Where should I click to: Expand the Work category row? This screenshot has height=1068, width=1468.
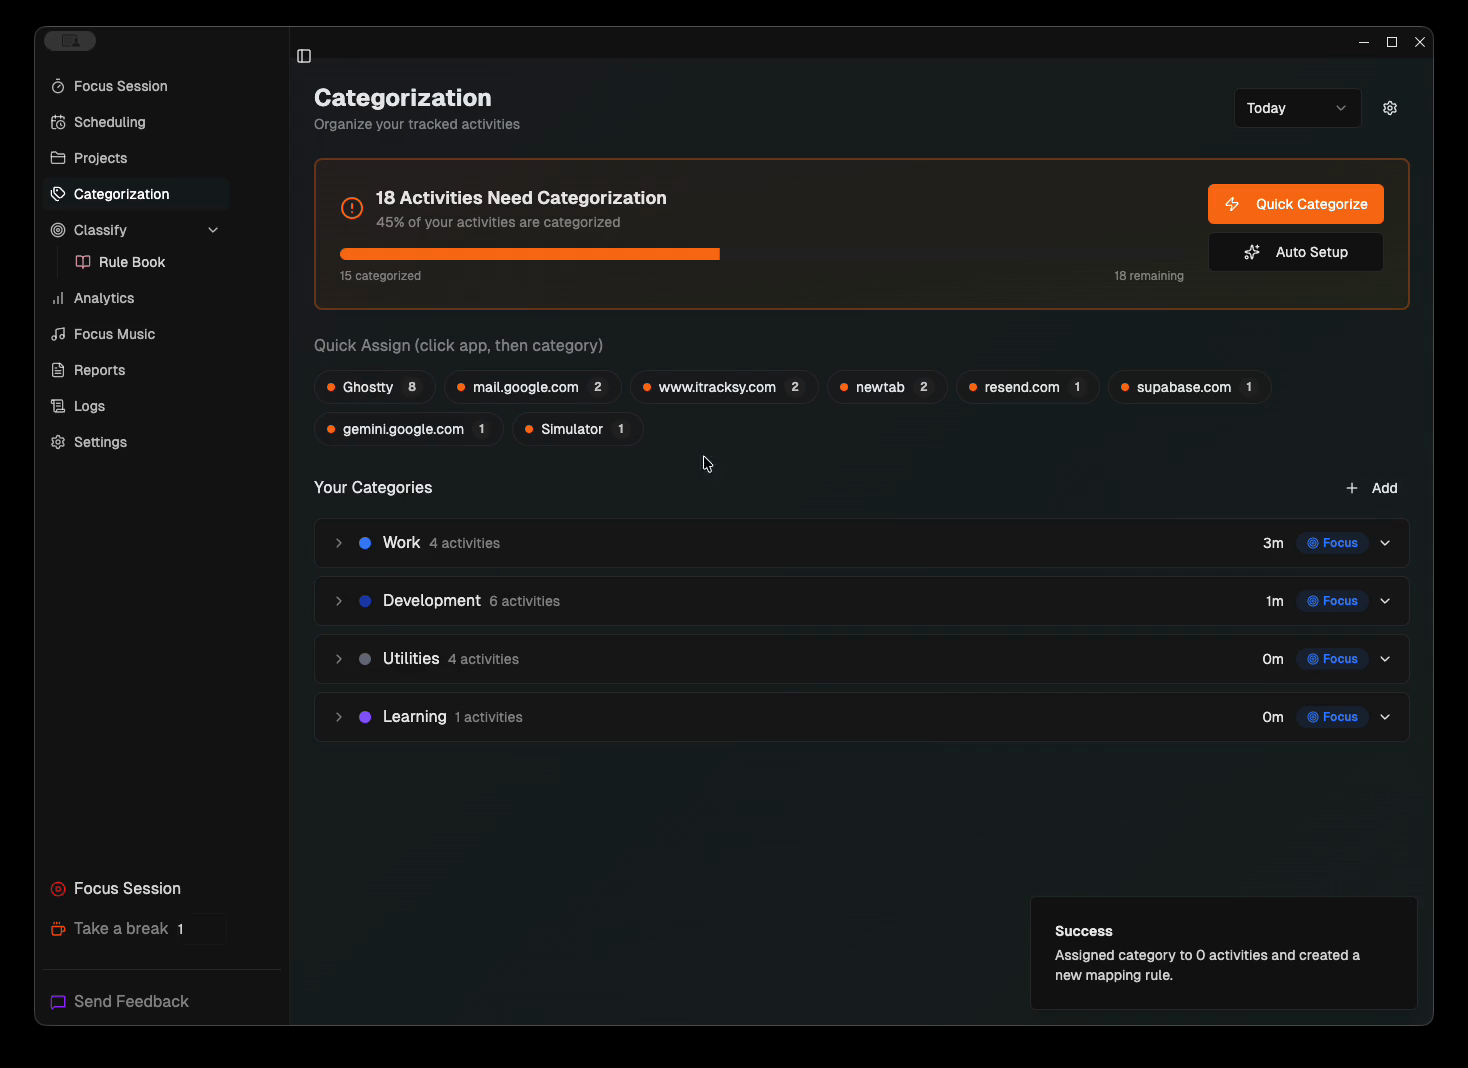[339, 543]
